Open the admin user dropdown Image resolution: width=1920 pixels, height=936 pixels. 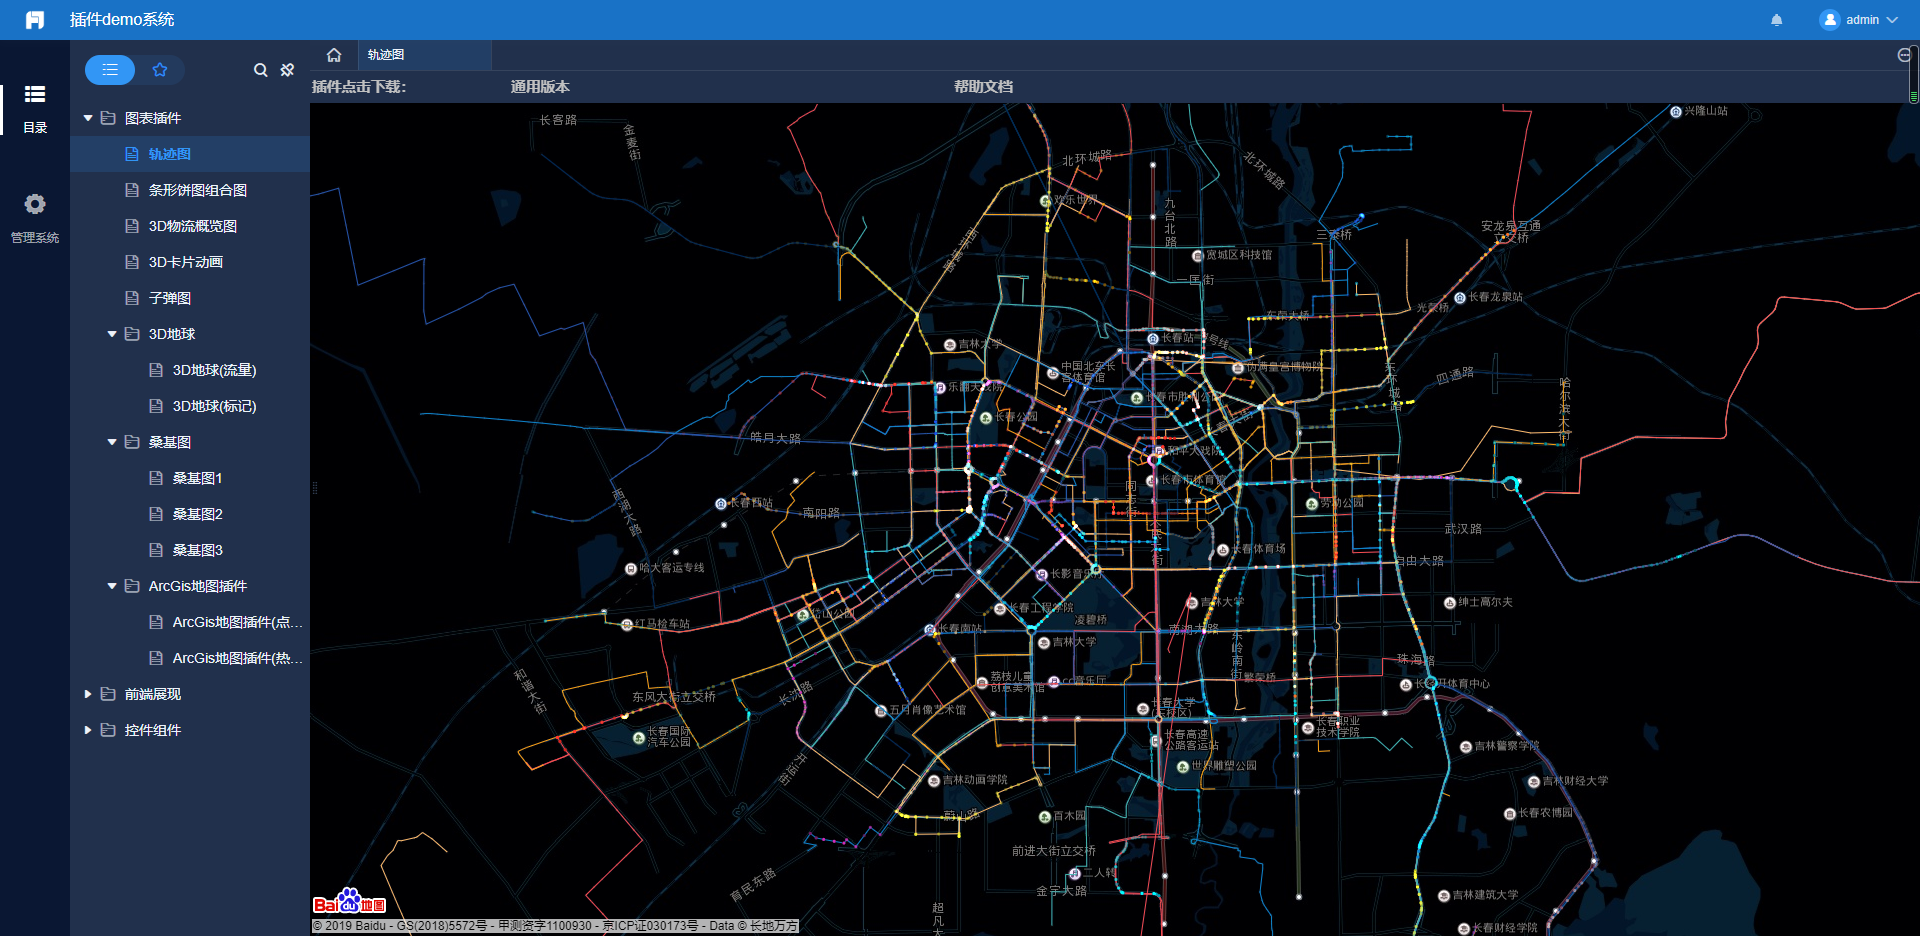pyautogui.click(x=1859, y=20)
